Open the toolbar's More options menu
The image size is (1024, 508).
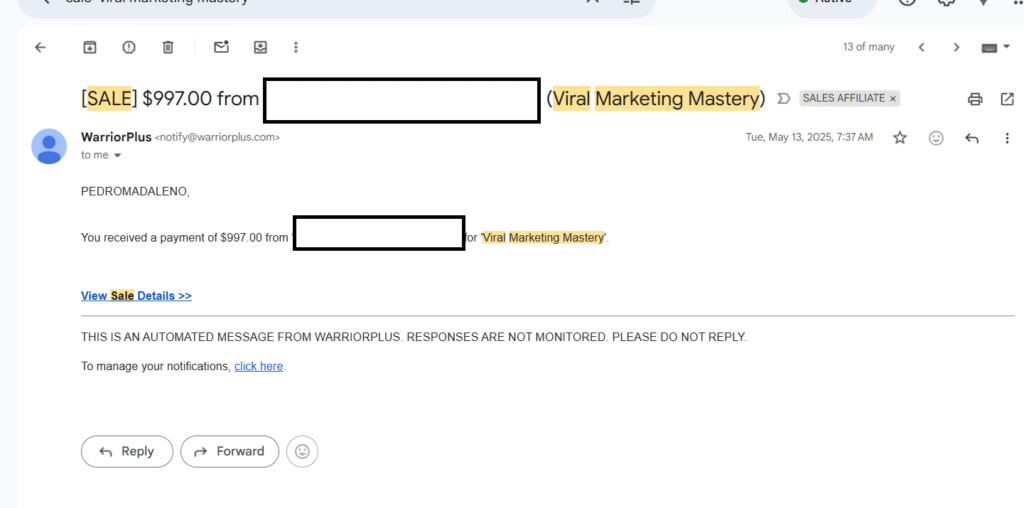tap(296, 47)
